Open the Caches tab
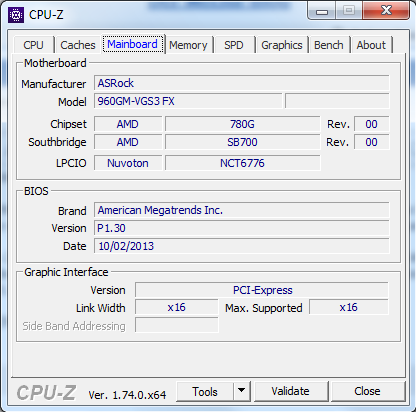The width and height of the screenshot is (416, 412). tap(78, 45)
